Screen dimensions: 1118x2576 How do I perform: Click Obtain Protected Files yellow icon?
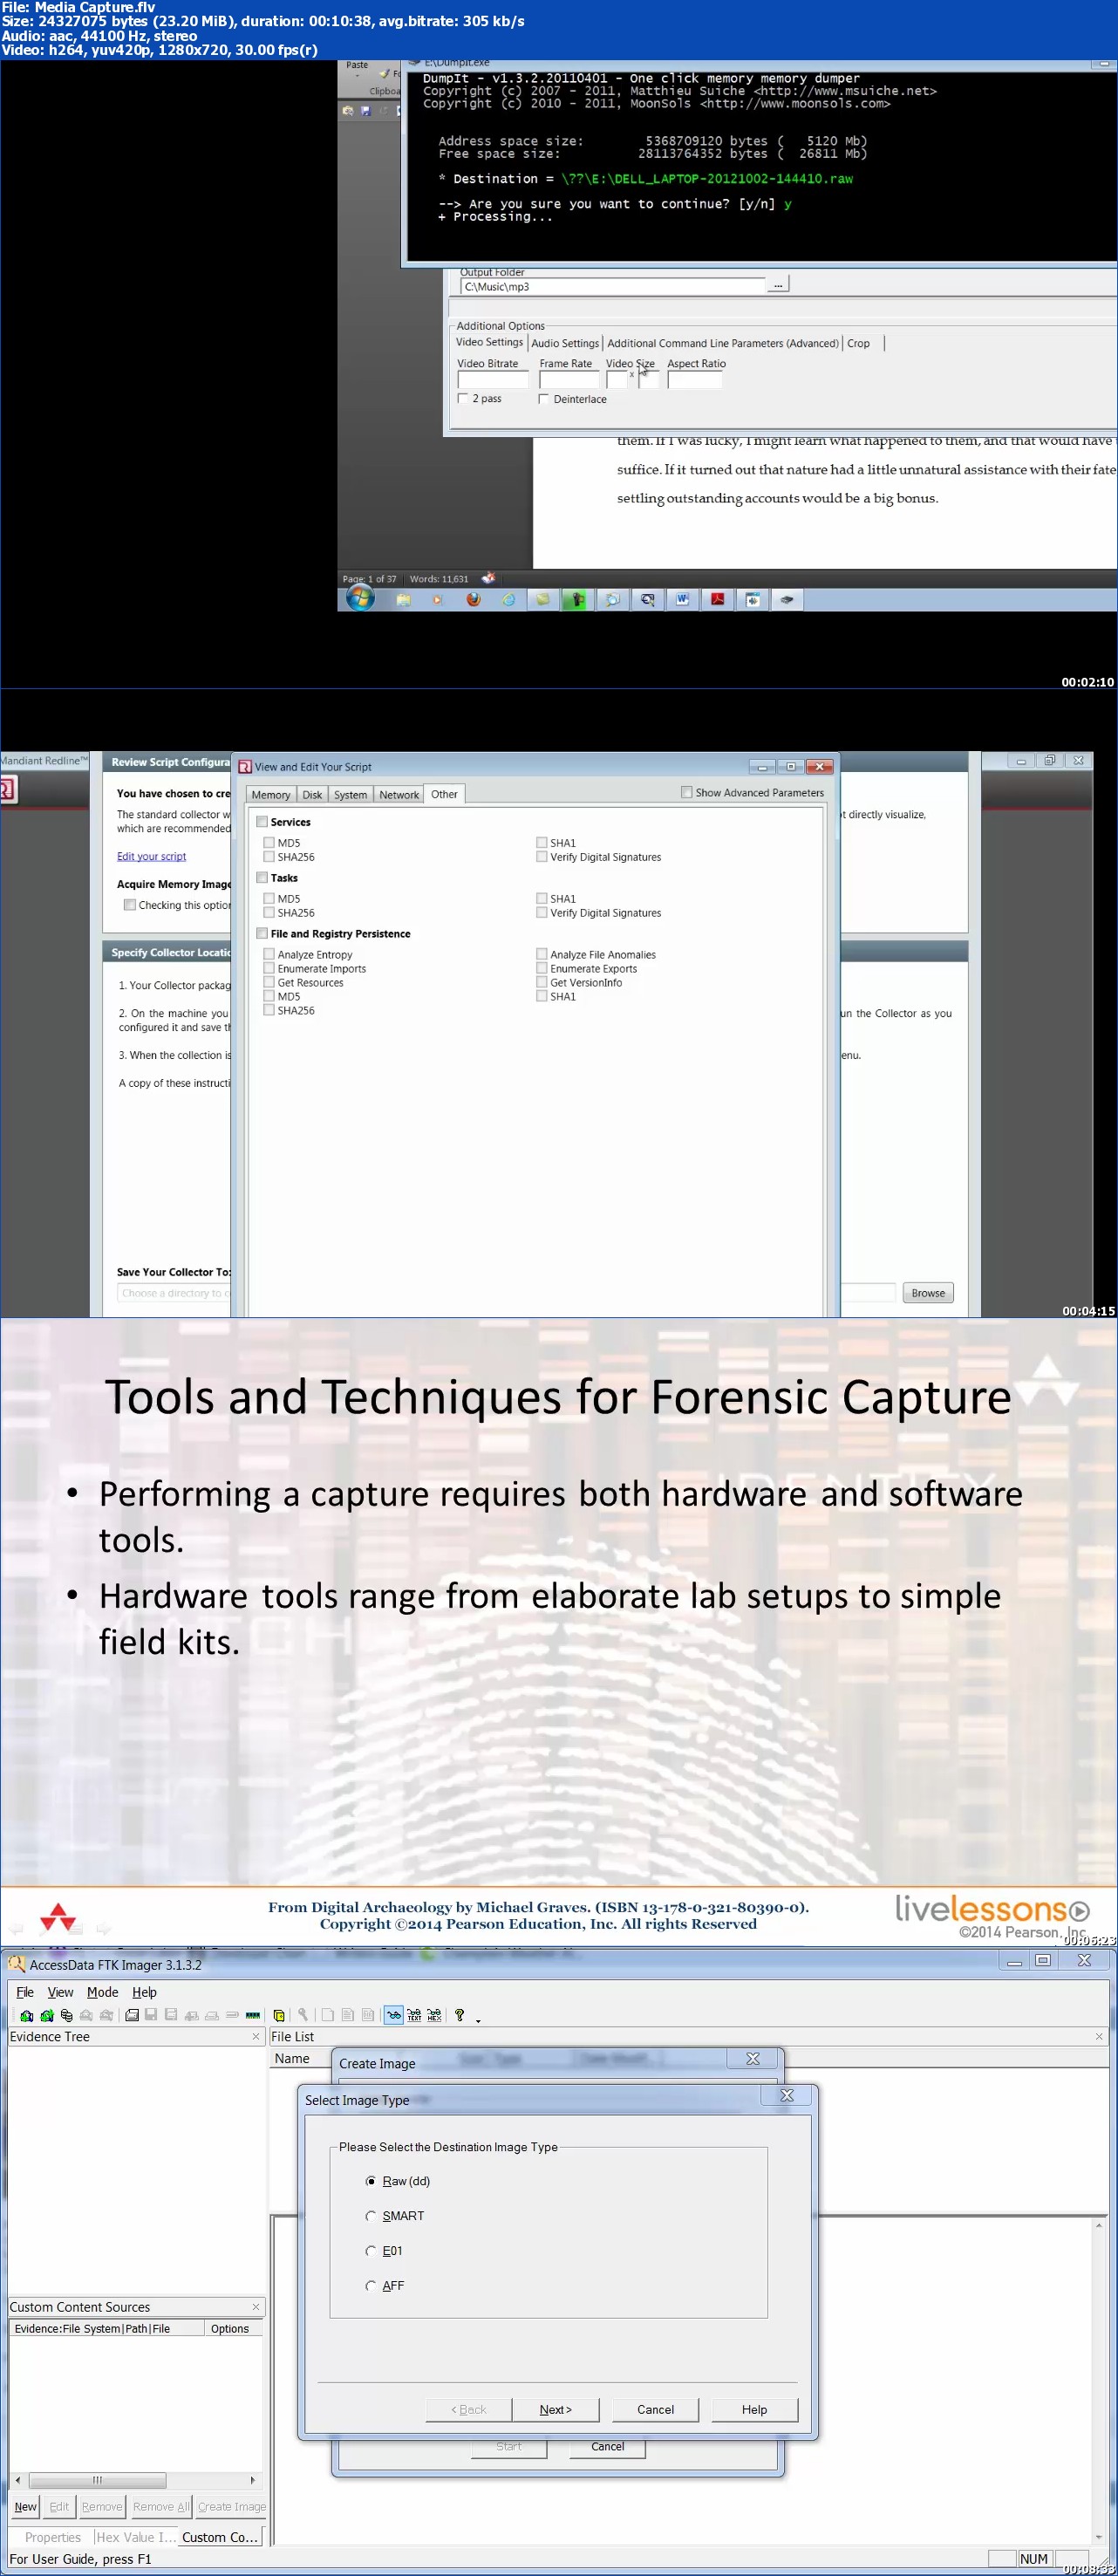279,2015
